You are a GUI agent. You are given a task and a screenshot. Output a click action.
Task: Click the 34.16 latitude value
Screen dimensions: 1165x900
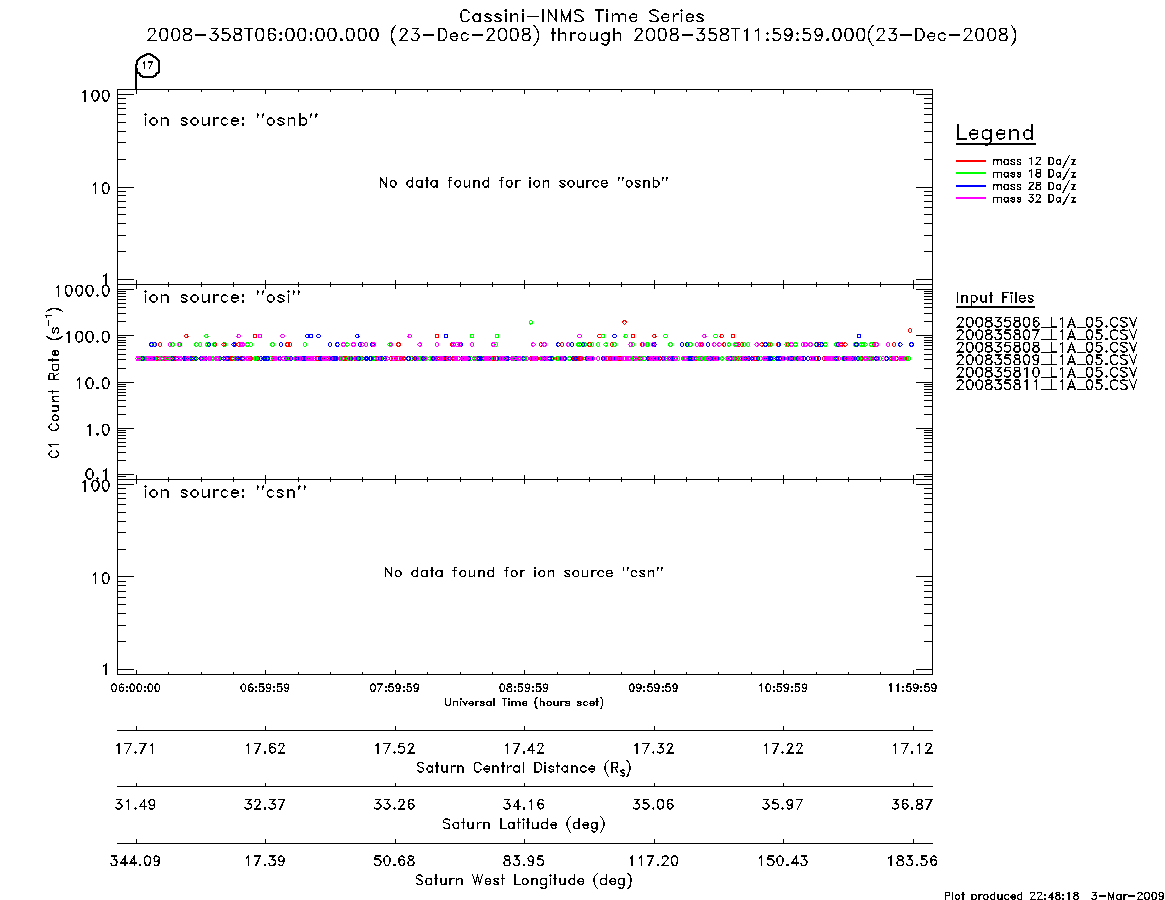(x=524, y=805)
